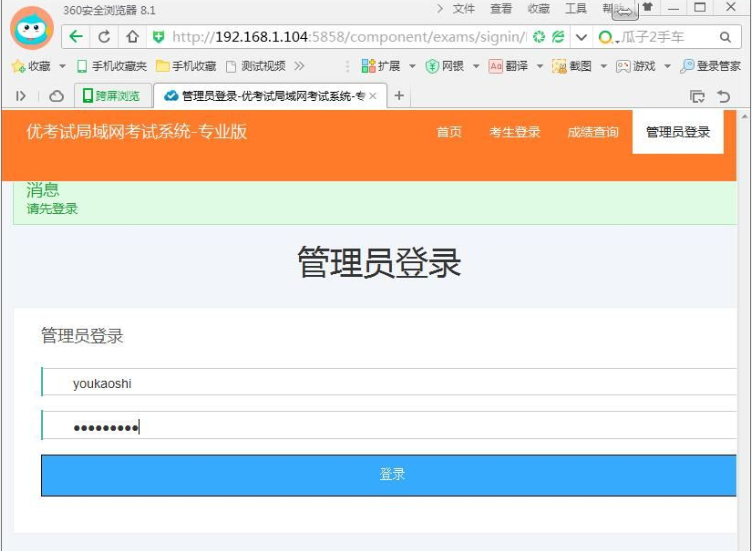This screenshot has width=752, height=551.
Task: Click the browser back arrow button
Action: click(x=76, y=36)
